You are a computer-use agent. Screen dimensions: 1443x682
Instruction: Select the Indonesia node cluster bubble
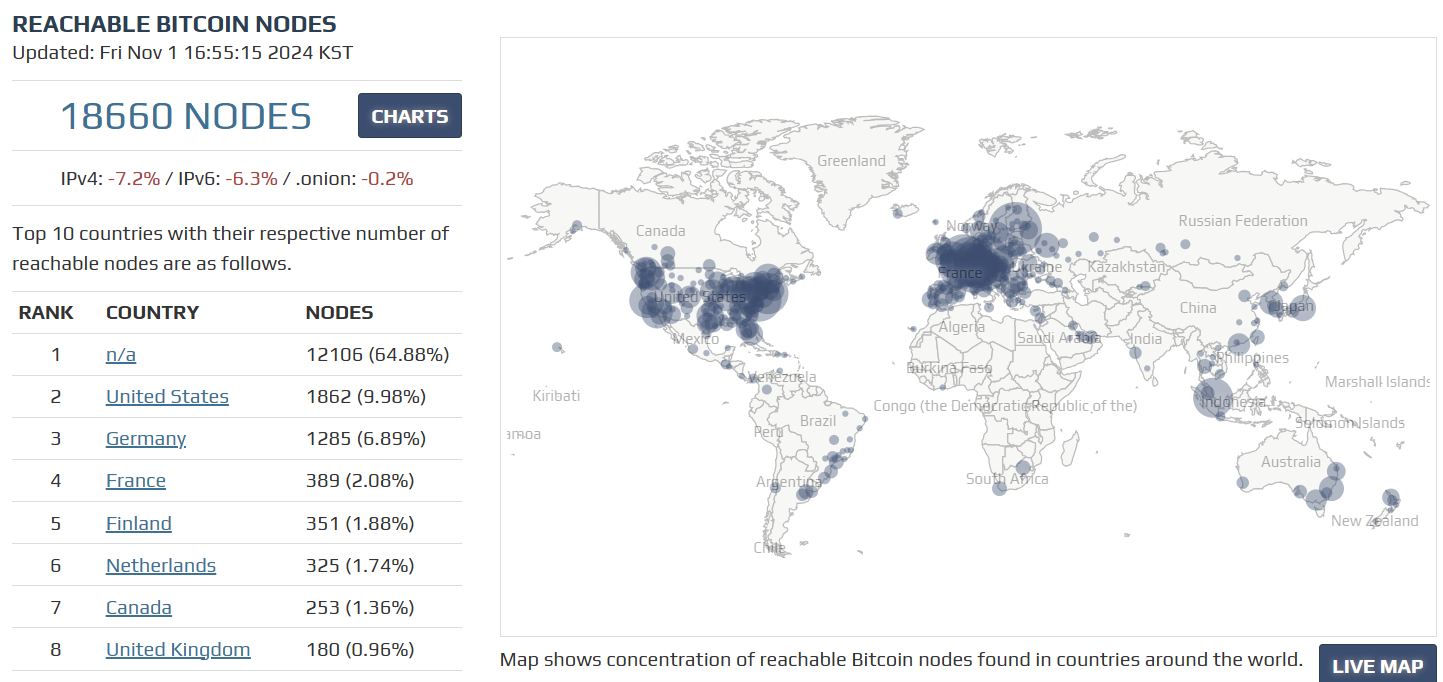tap(1214, 399)
